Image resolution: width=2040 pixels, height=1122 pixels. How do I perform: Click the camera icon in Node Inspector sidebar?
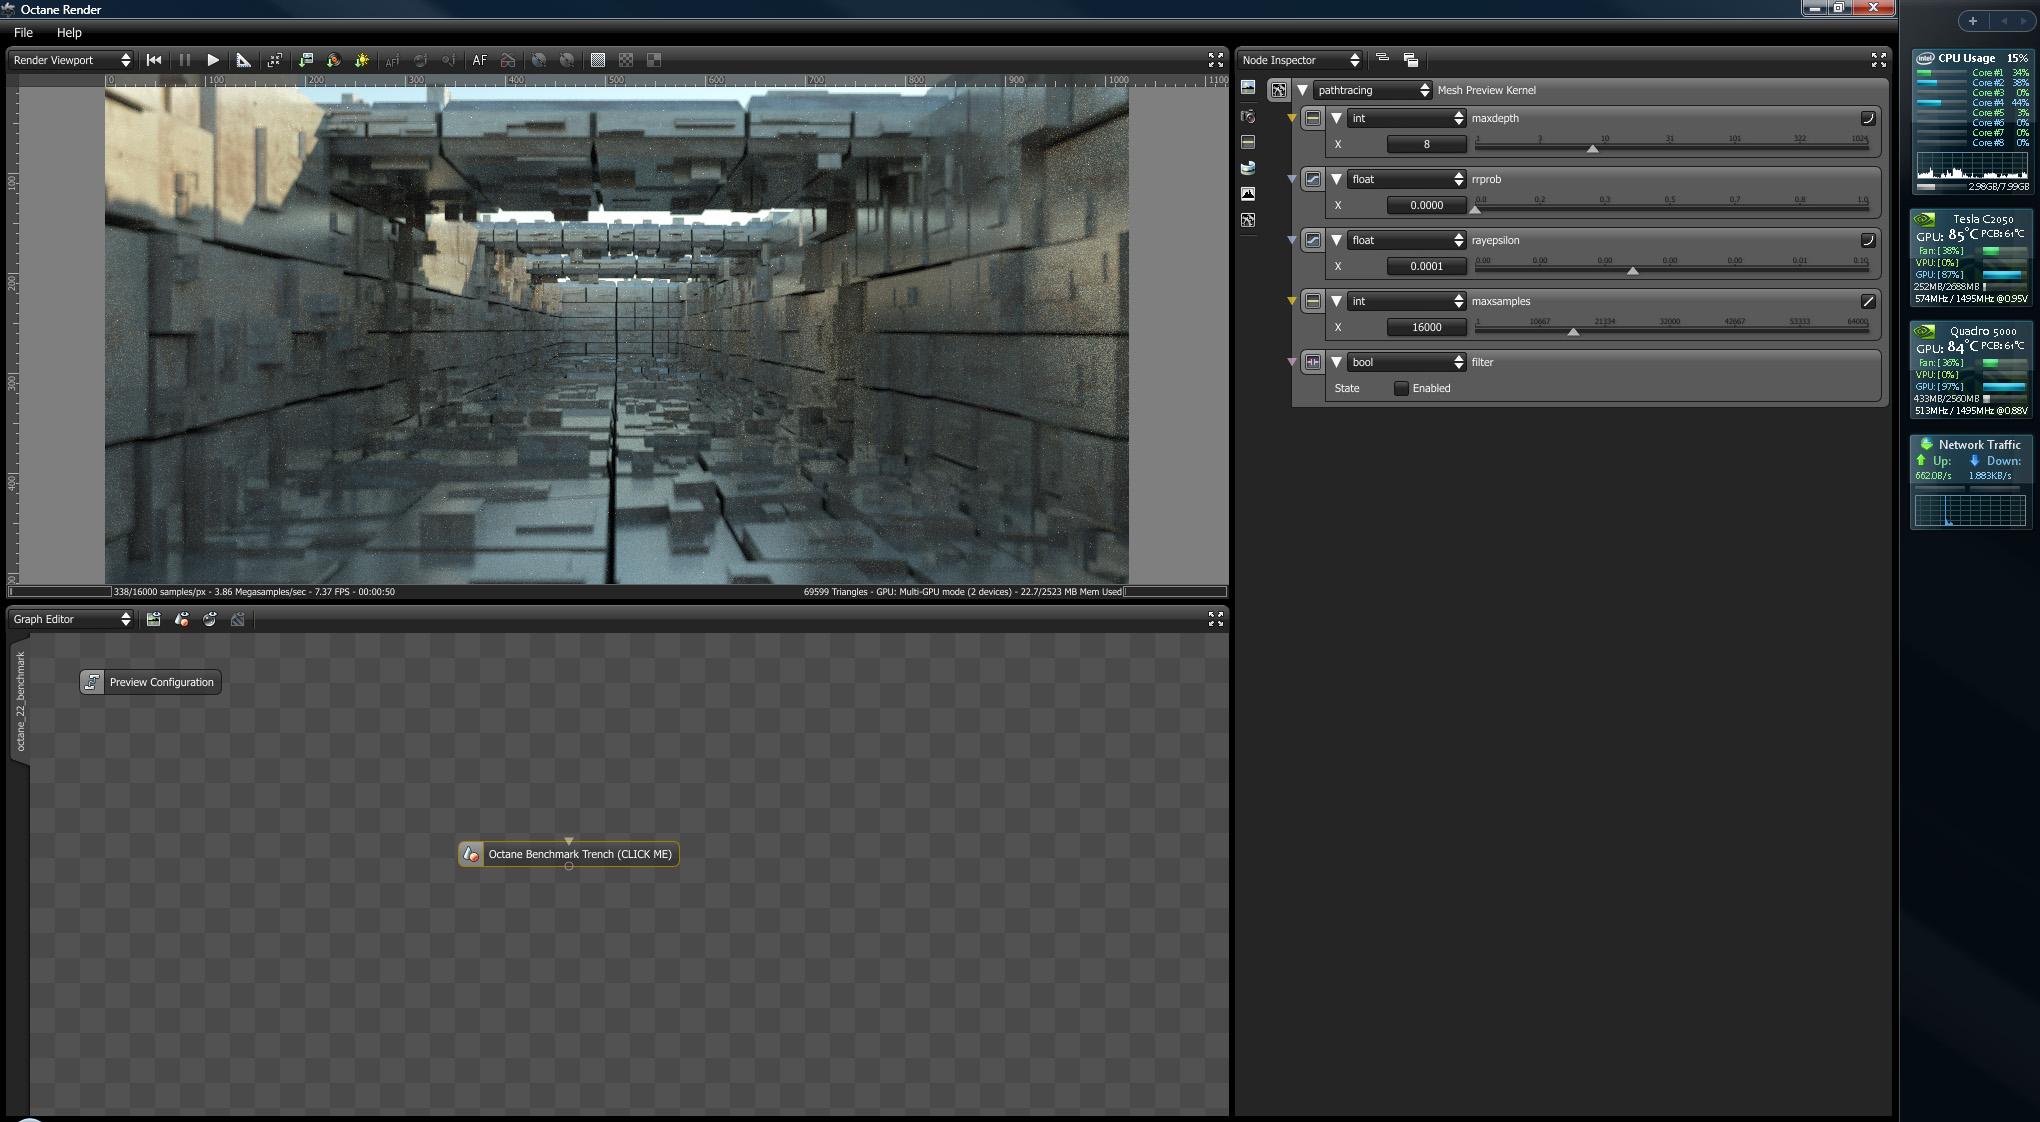click(x=1248, y=116)
